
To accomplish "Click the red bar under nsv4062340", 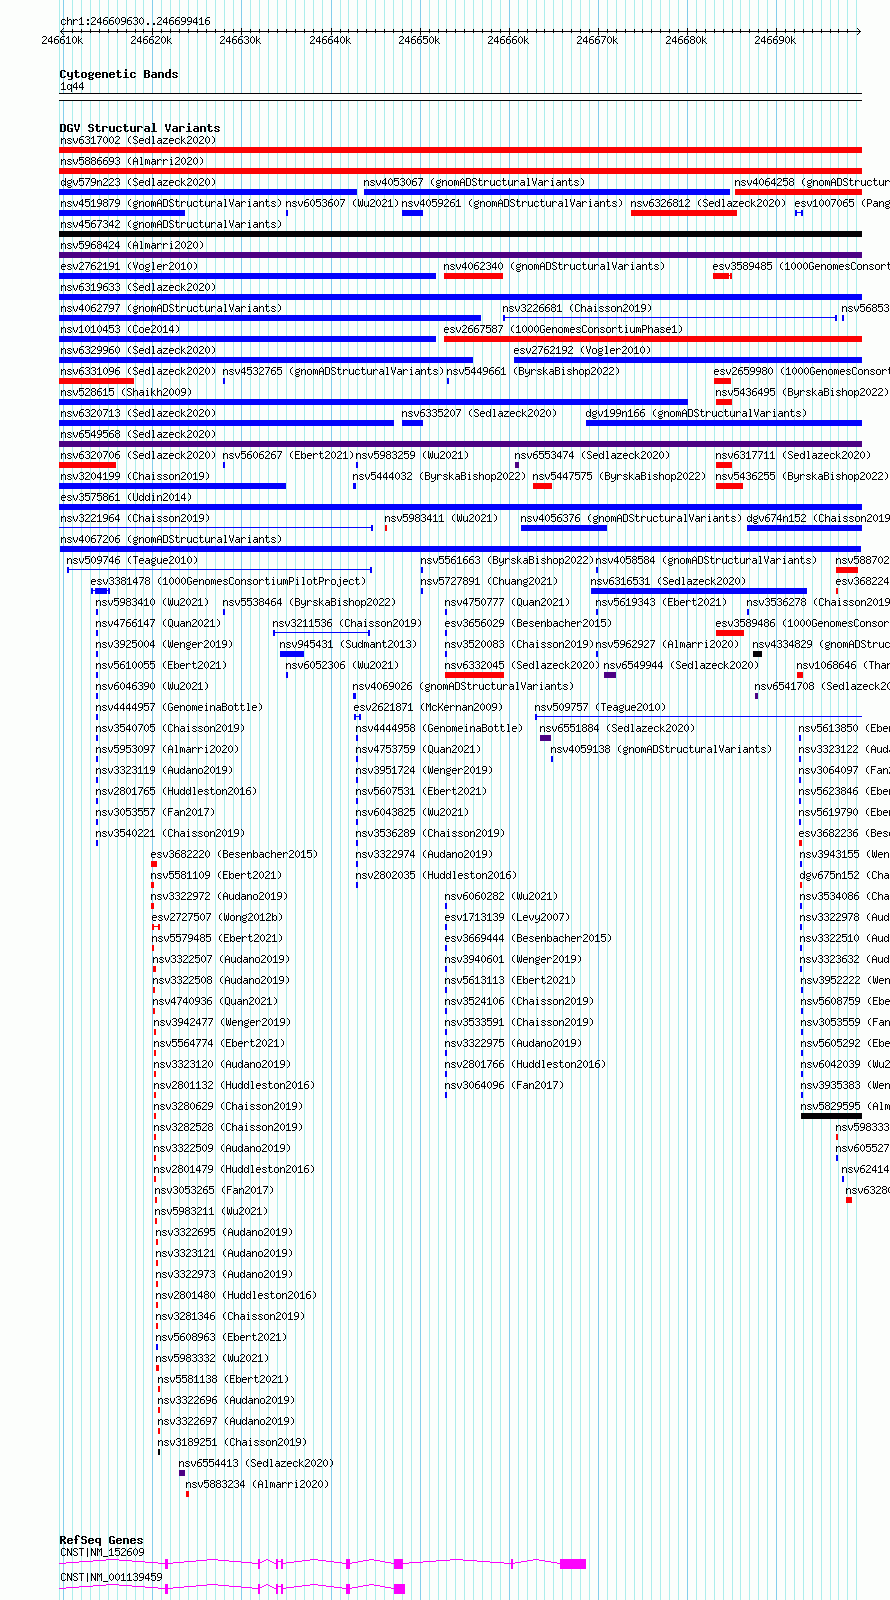I will coord(473,276).
